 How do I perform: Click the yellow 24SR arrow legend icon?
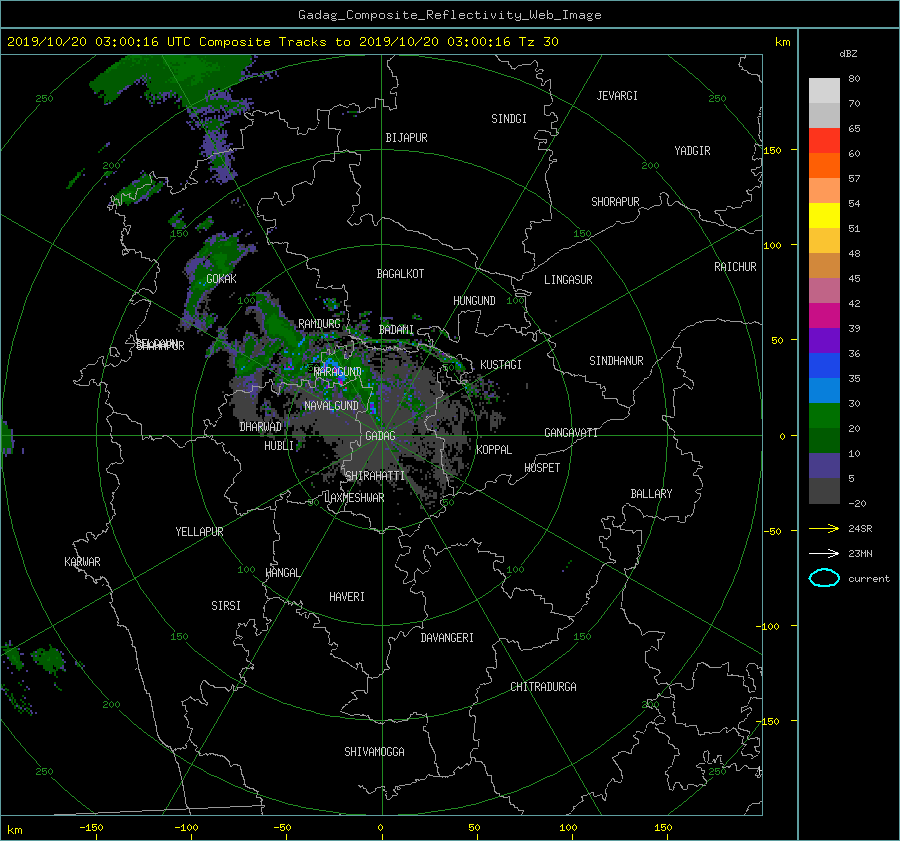point(824,528)
